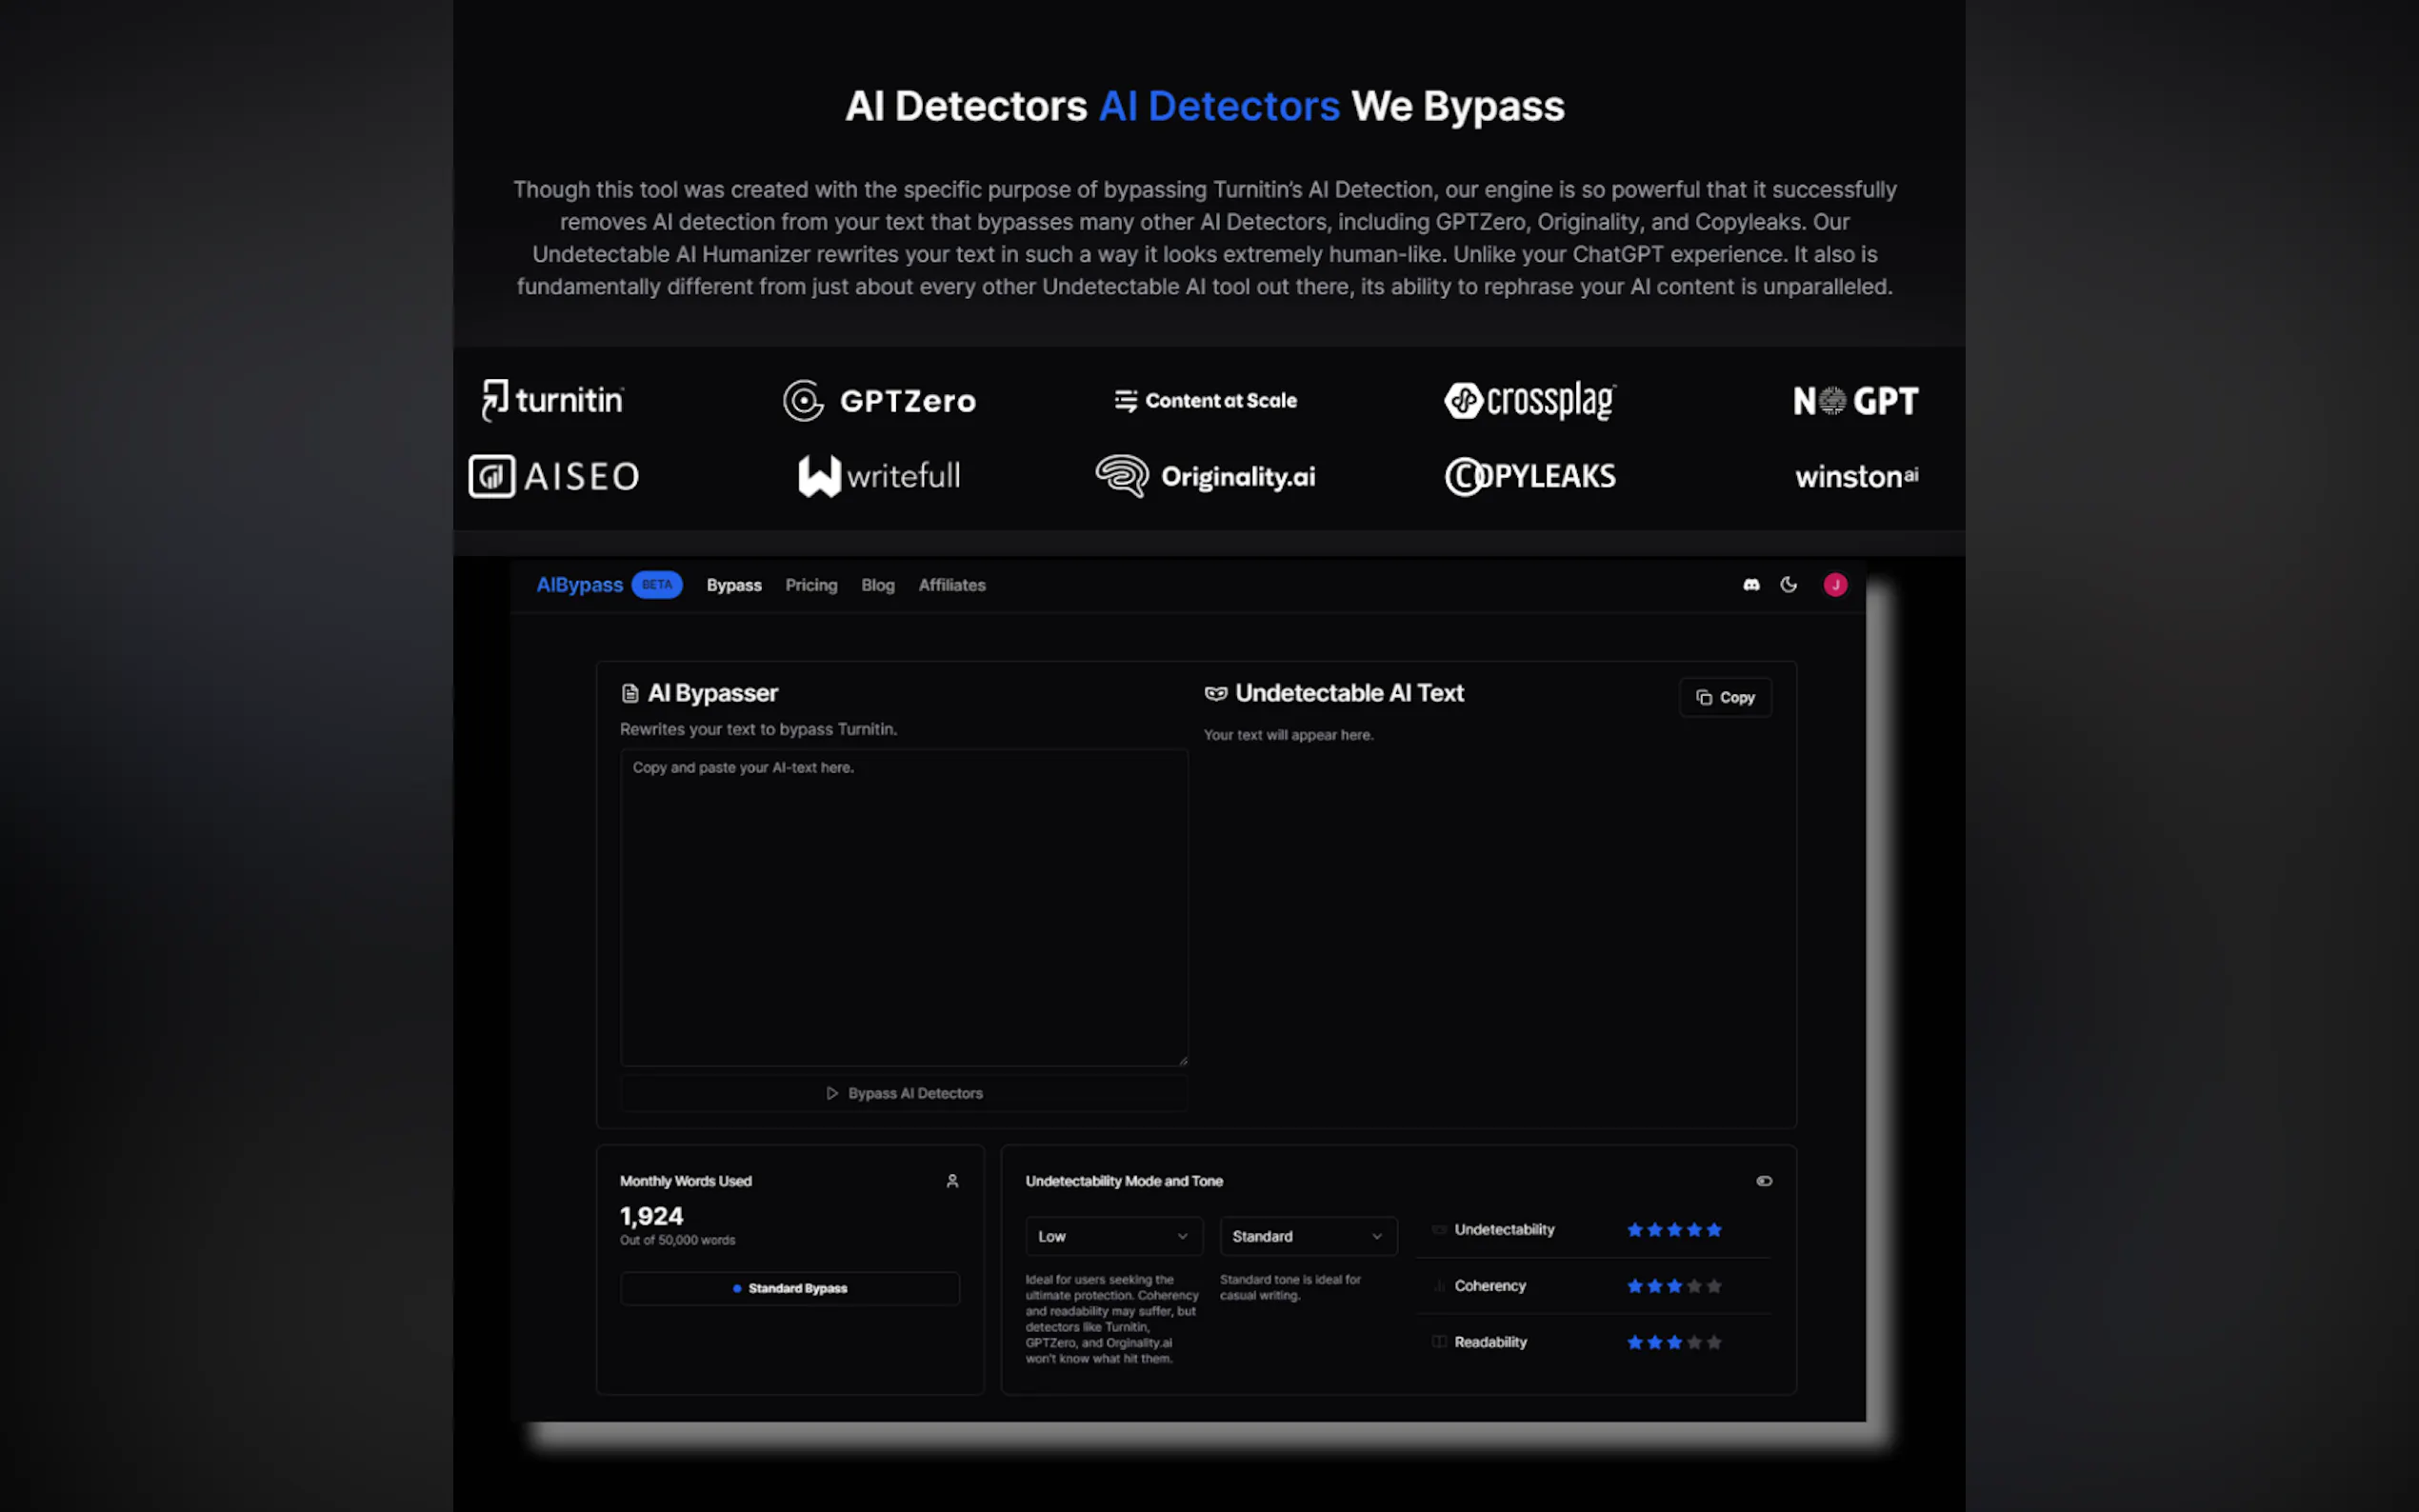Click the Crossplag logo
The height and width of the screenshot is (1512, 2419).
click(1530, 401)
